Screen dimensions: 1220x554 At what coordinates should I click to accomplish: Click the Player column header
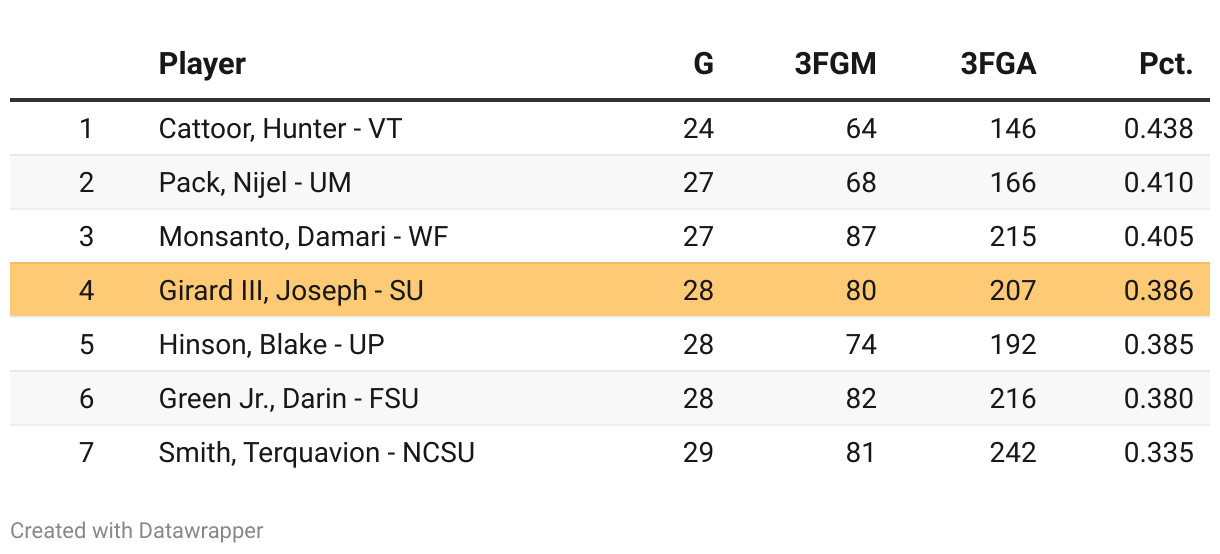click(x=202, y=65)
